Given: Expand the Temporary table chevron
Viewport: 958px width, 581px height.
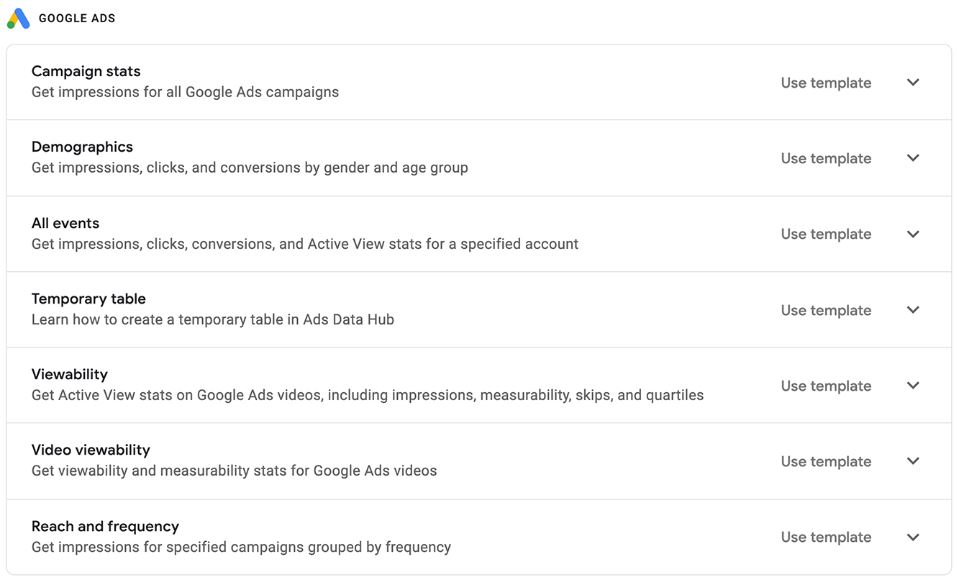Looking at the screenshot, I should click(913, 310).
